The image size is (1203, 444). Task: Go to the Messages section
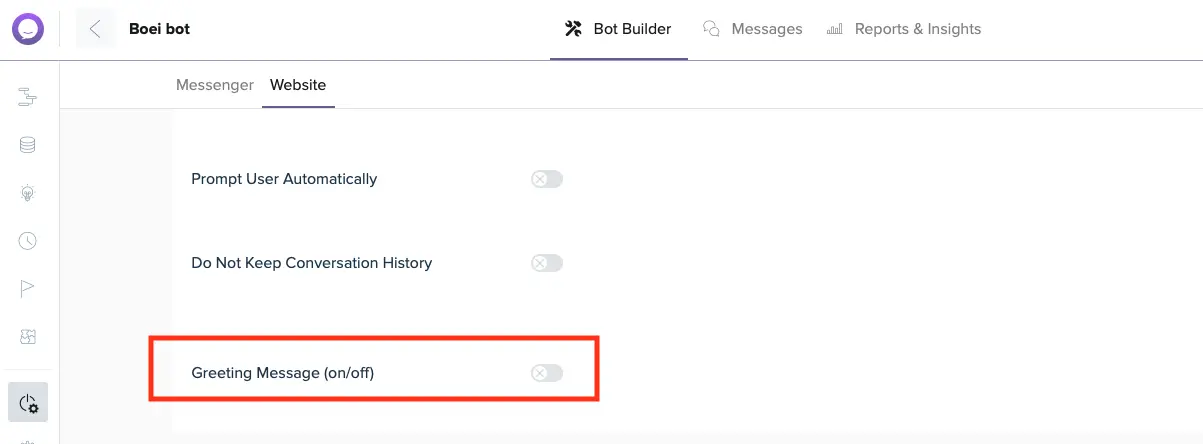[753, 29]
